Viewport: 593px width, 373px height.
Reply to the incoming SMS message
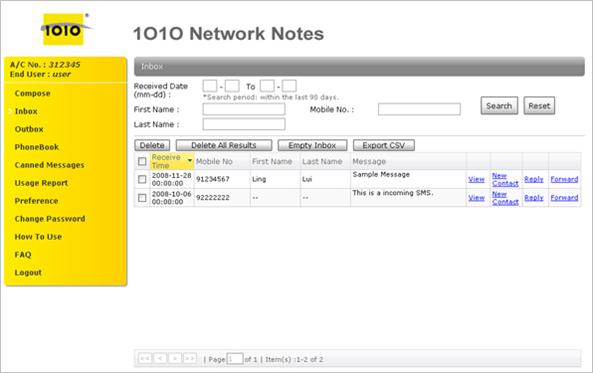tap(534, 198)
